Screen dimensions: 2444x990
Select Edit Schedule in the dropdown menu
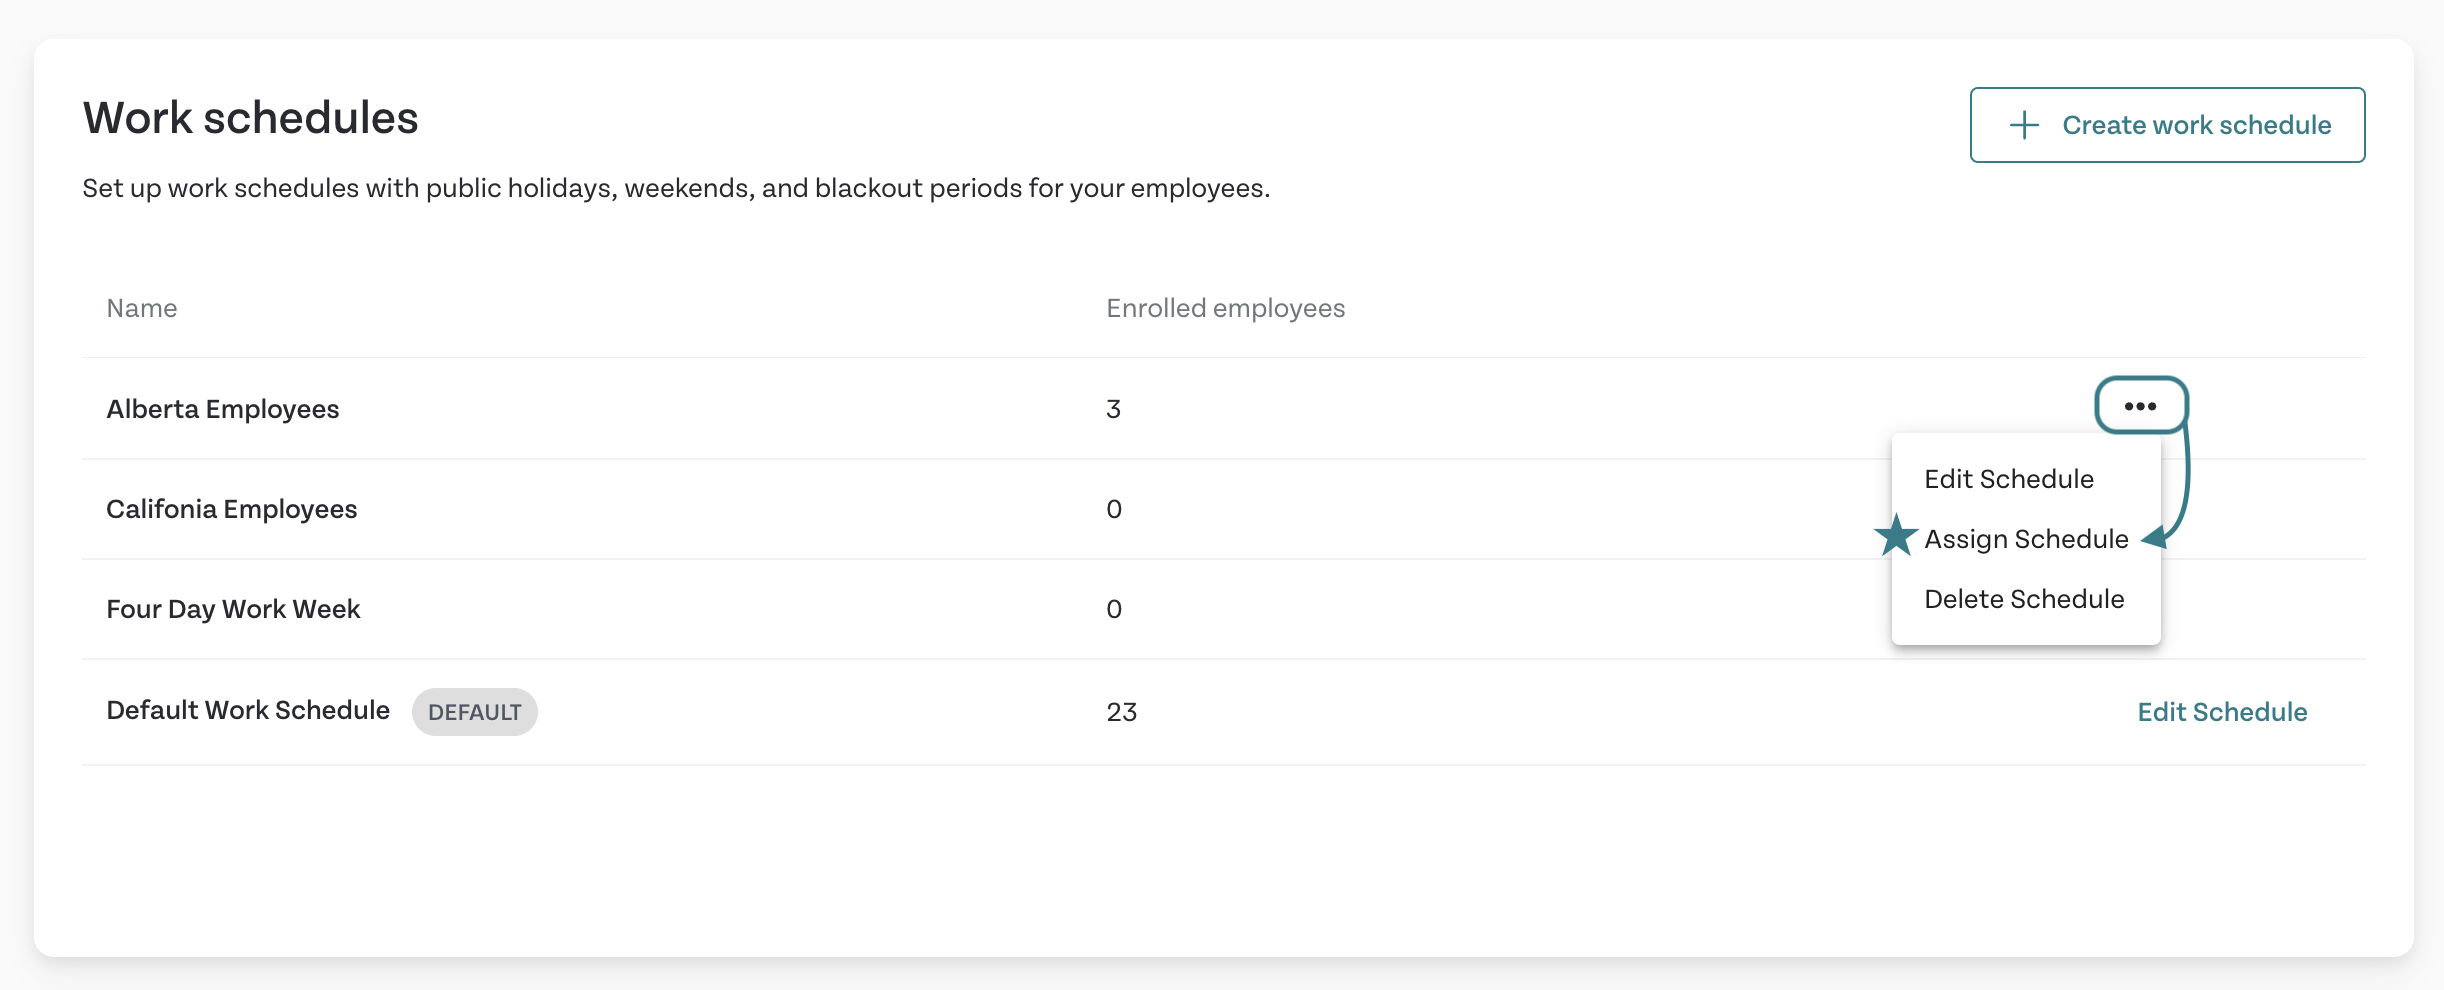[2008, 479]
